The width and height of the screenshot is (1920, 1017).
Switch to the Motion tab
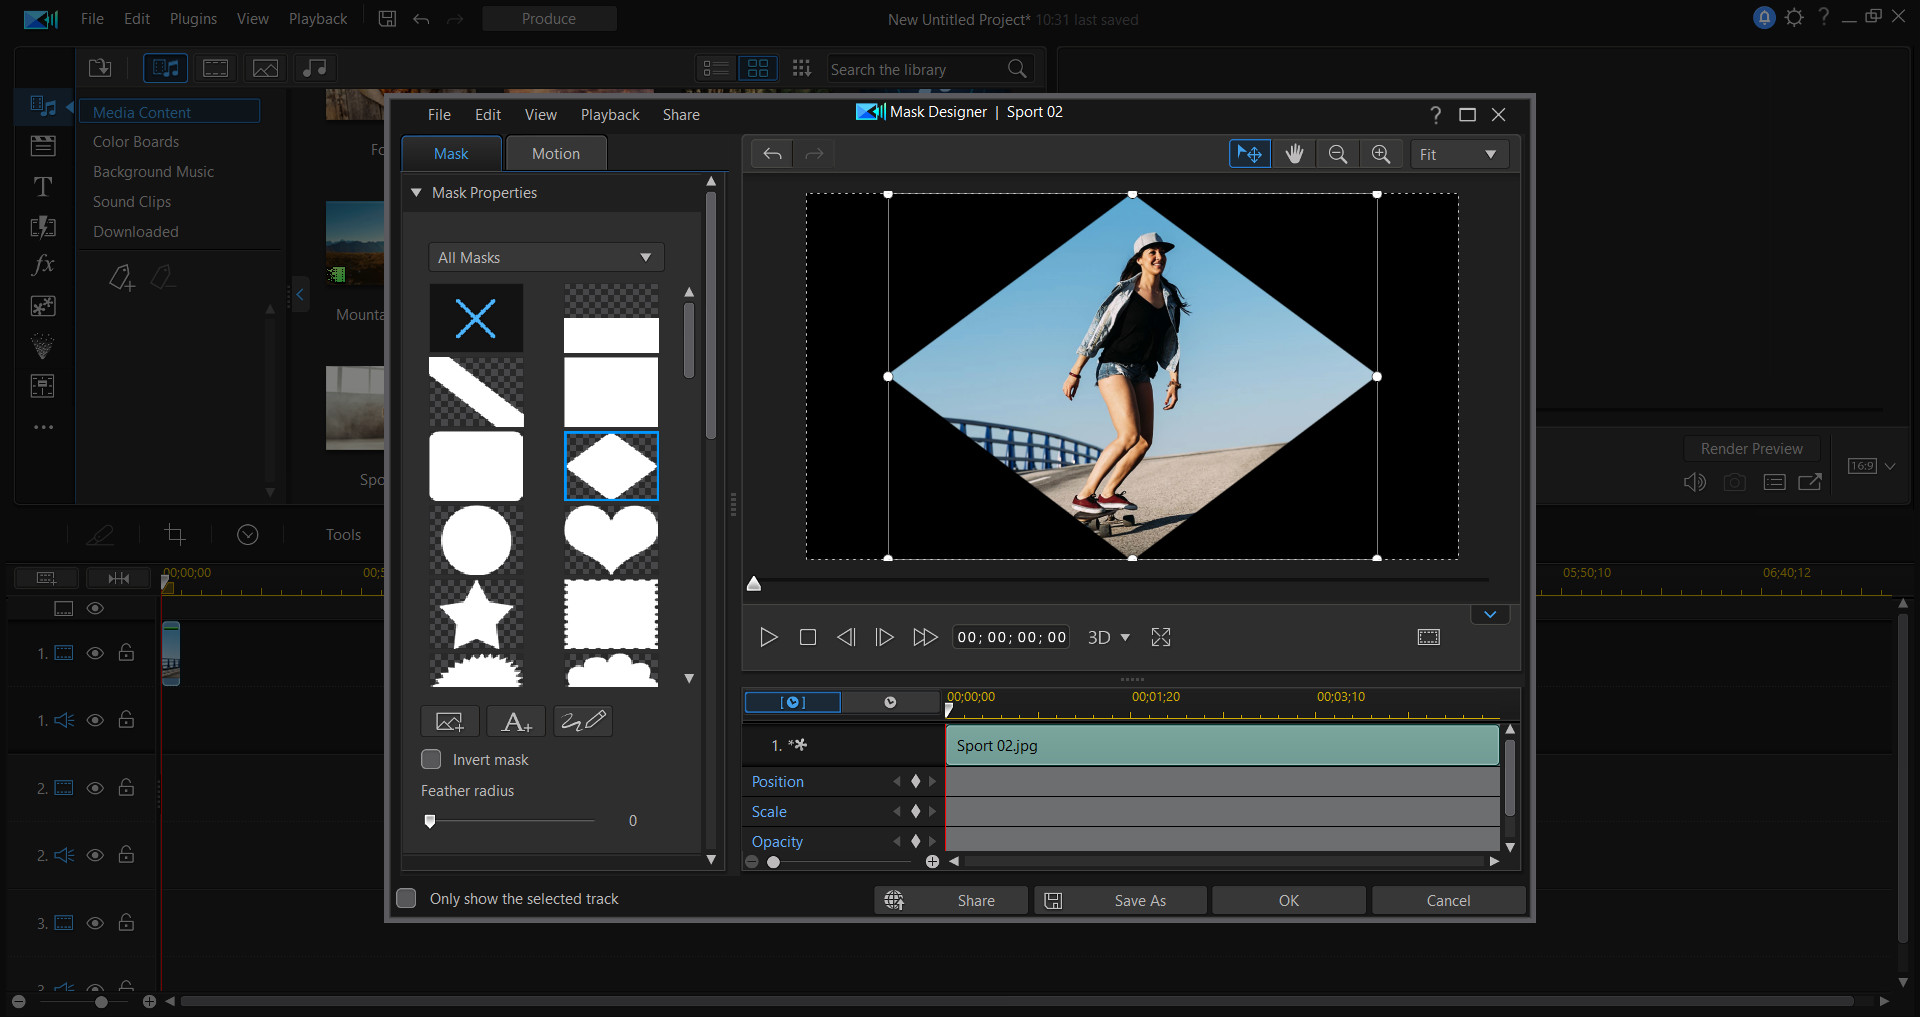pyautogui.click(x=556, y=153)
